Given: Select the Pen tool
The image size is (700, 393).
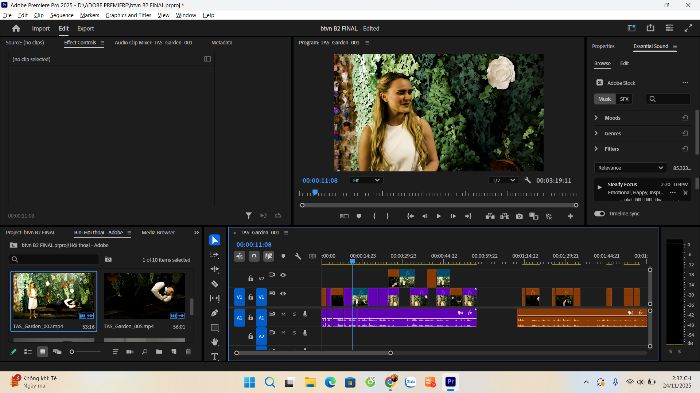Looking at the screenshot, I should [215, 313].
